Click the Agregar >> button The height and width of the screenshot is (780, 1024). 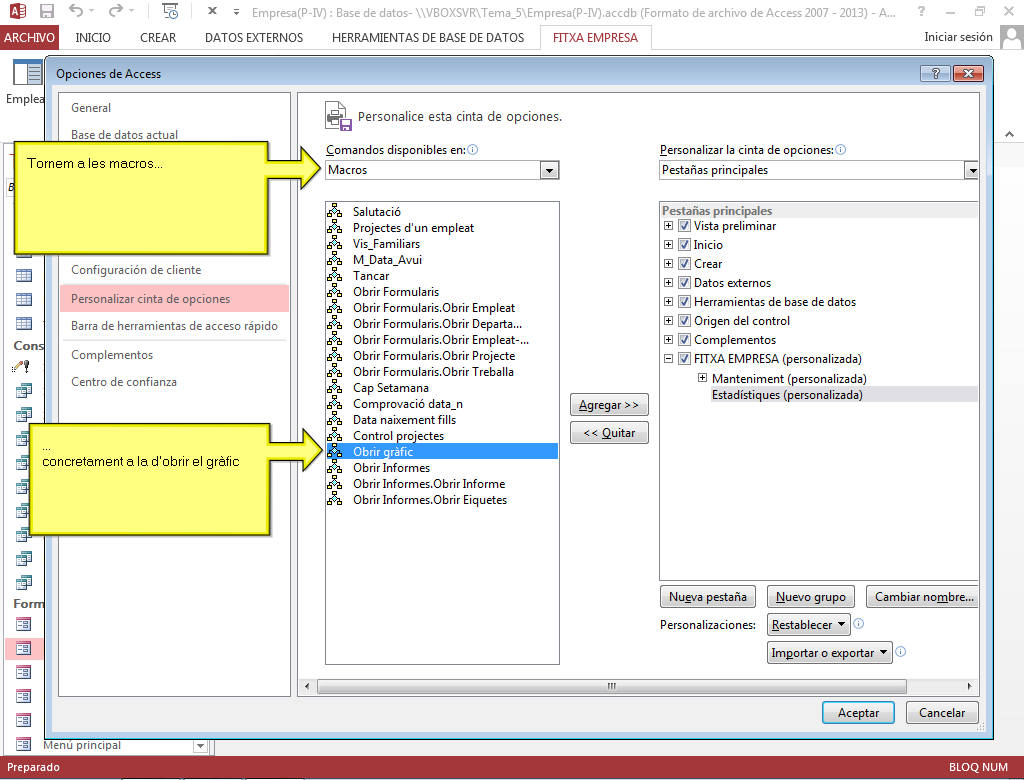pos(609,405)
